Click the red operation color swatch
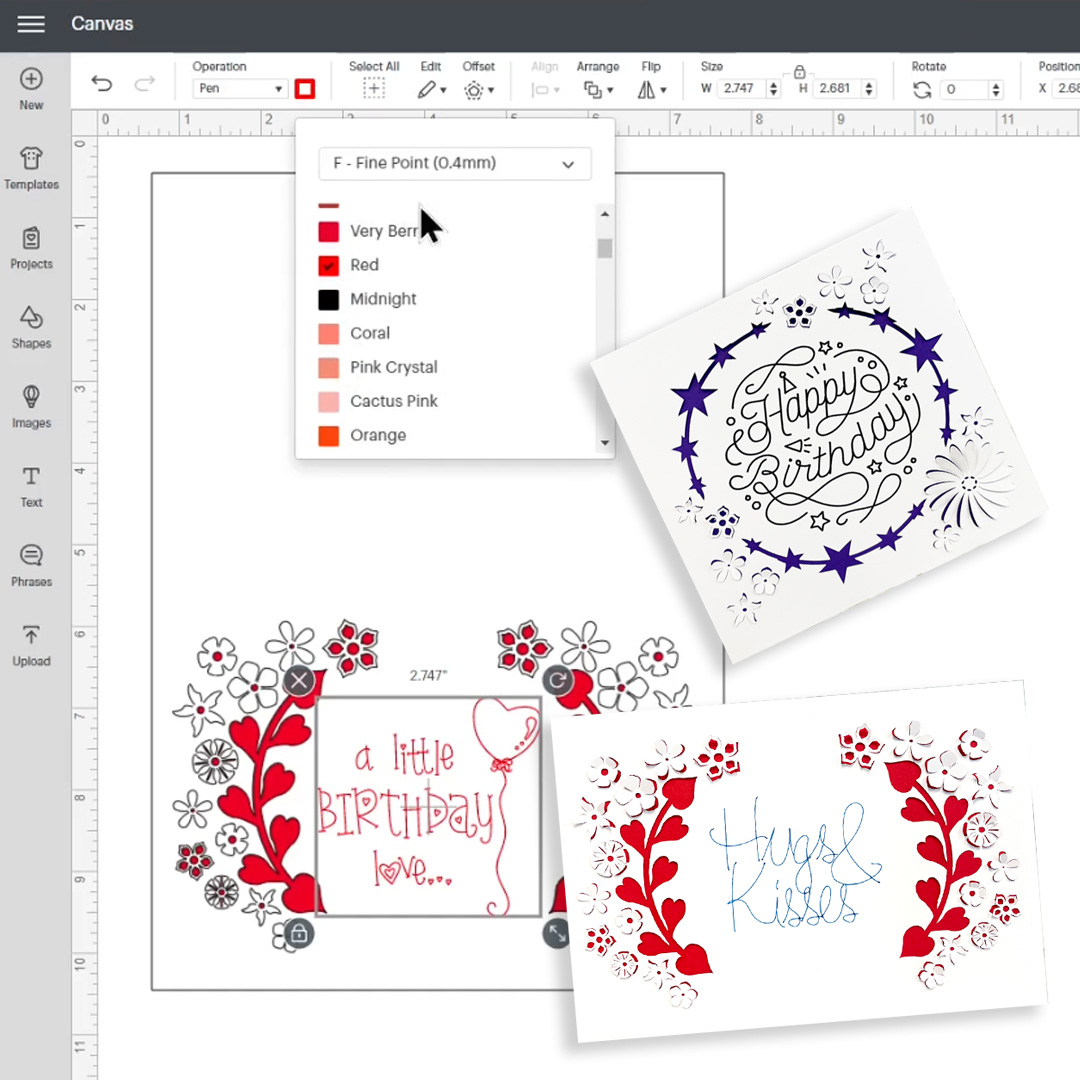The image size is (1080, 1080). 305,89
